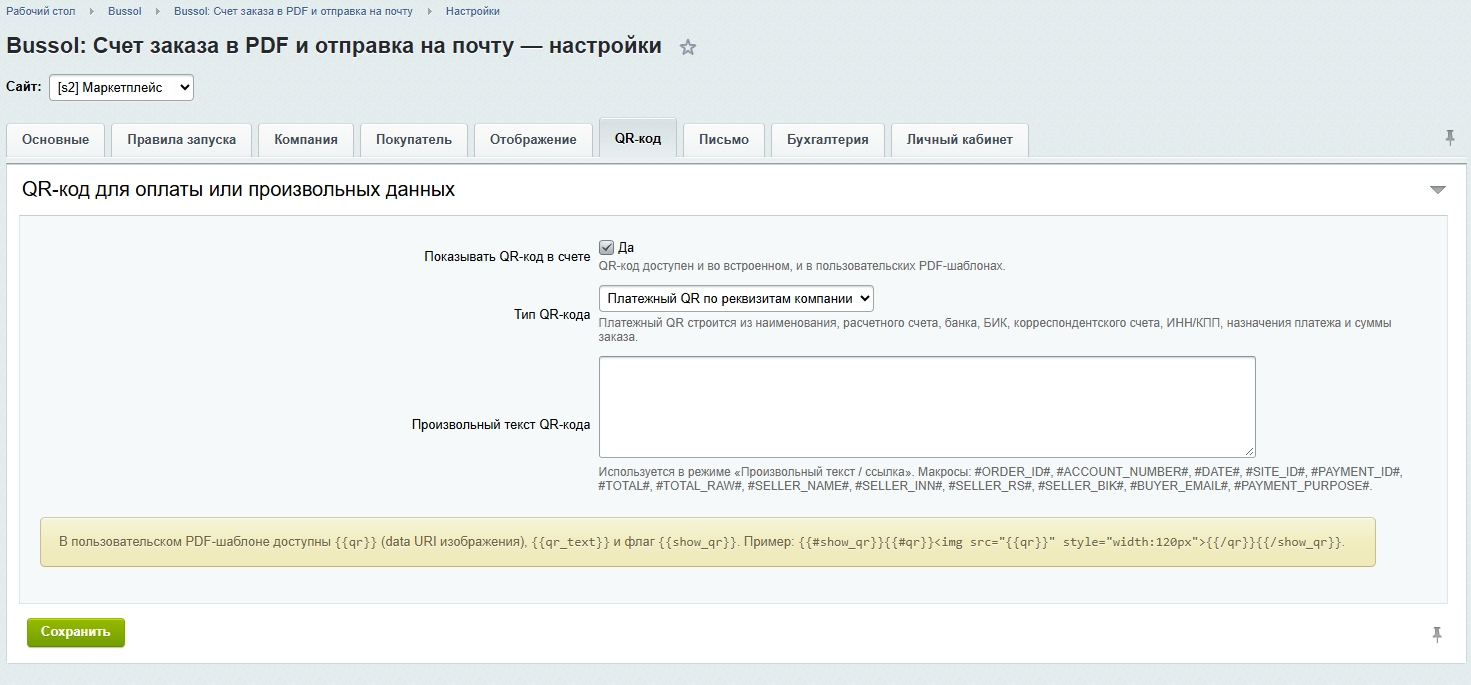Click the Сохранить button

[x=76, y=632]
